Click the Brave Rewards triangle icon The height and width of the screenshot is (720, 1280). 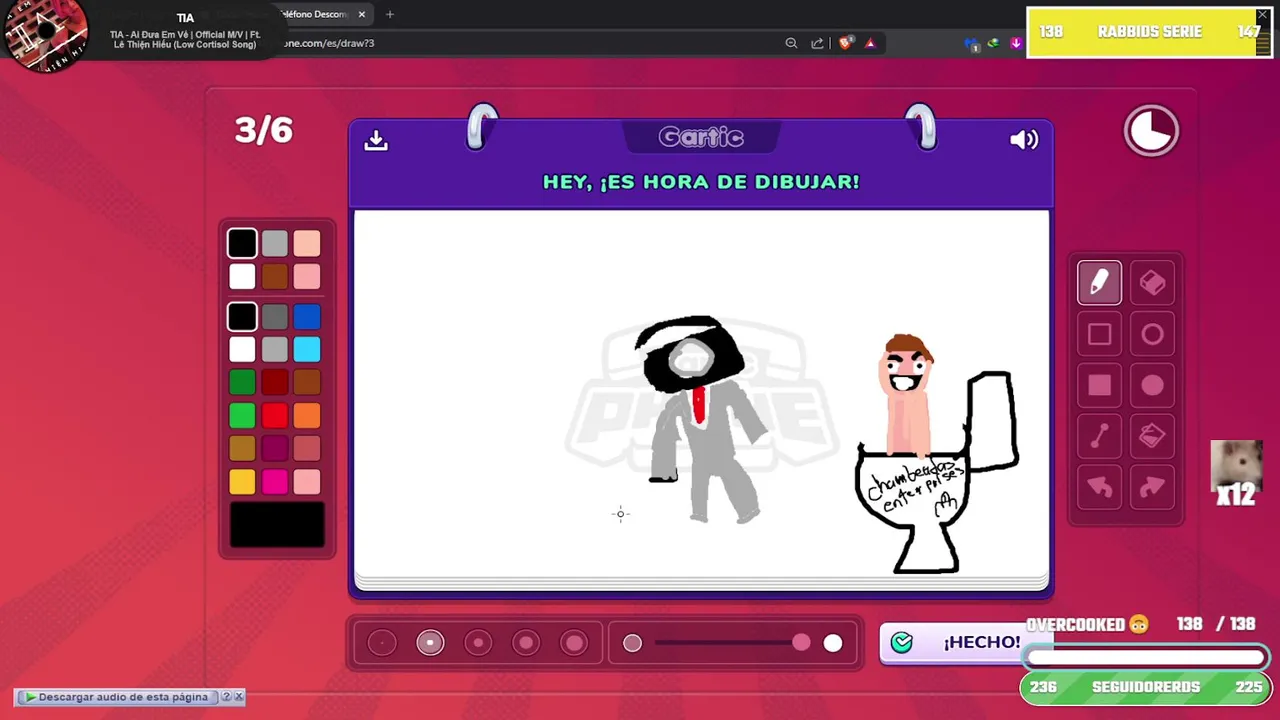[870, 43]
